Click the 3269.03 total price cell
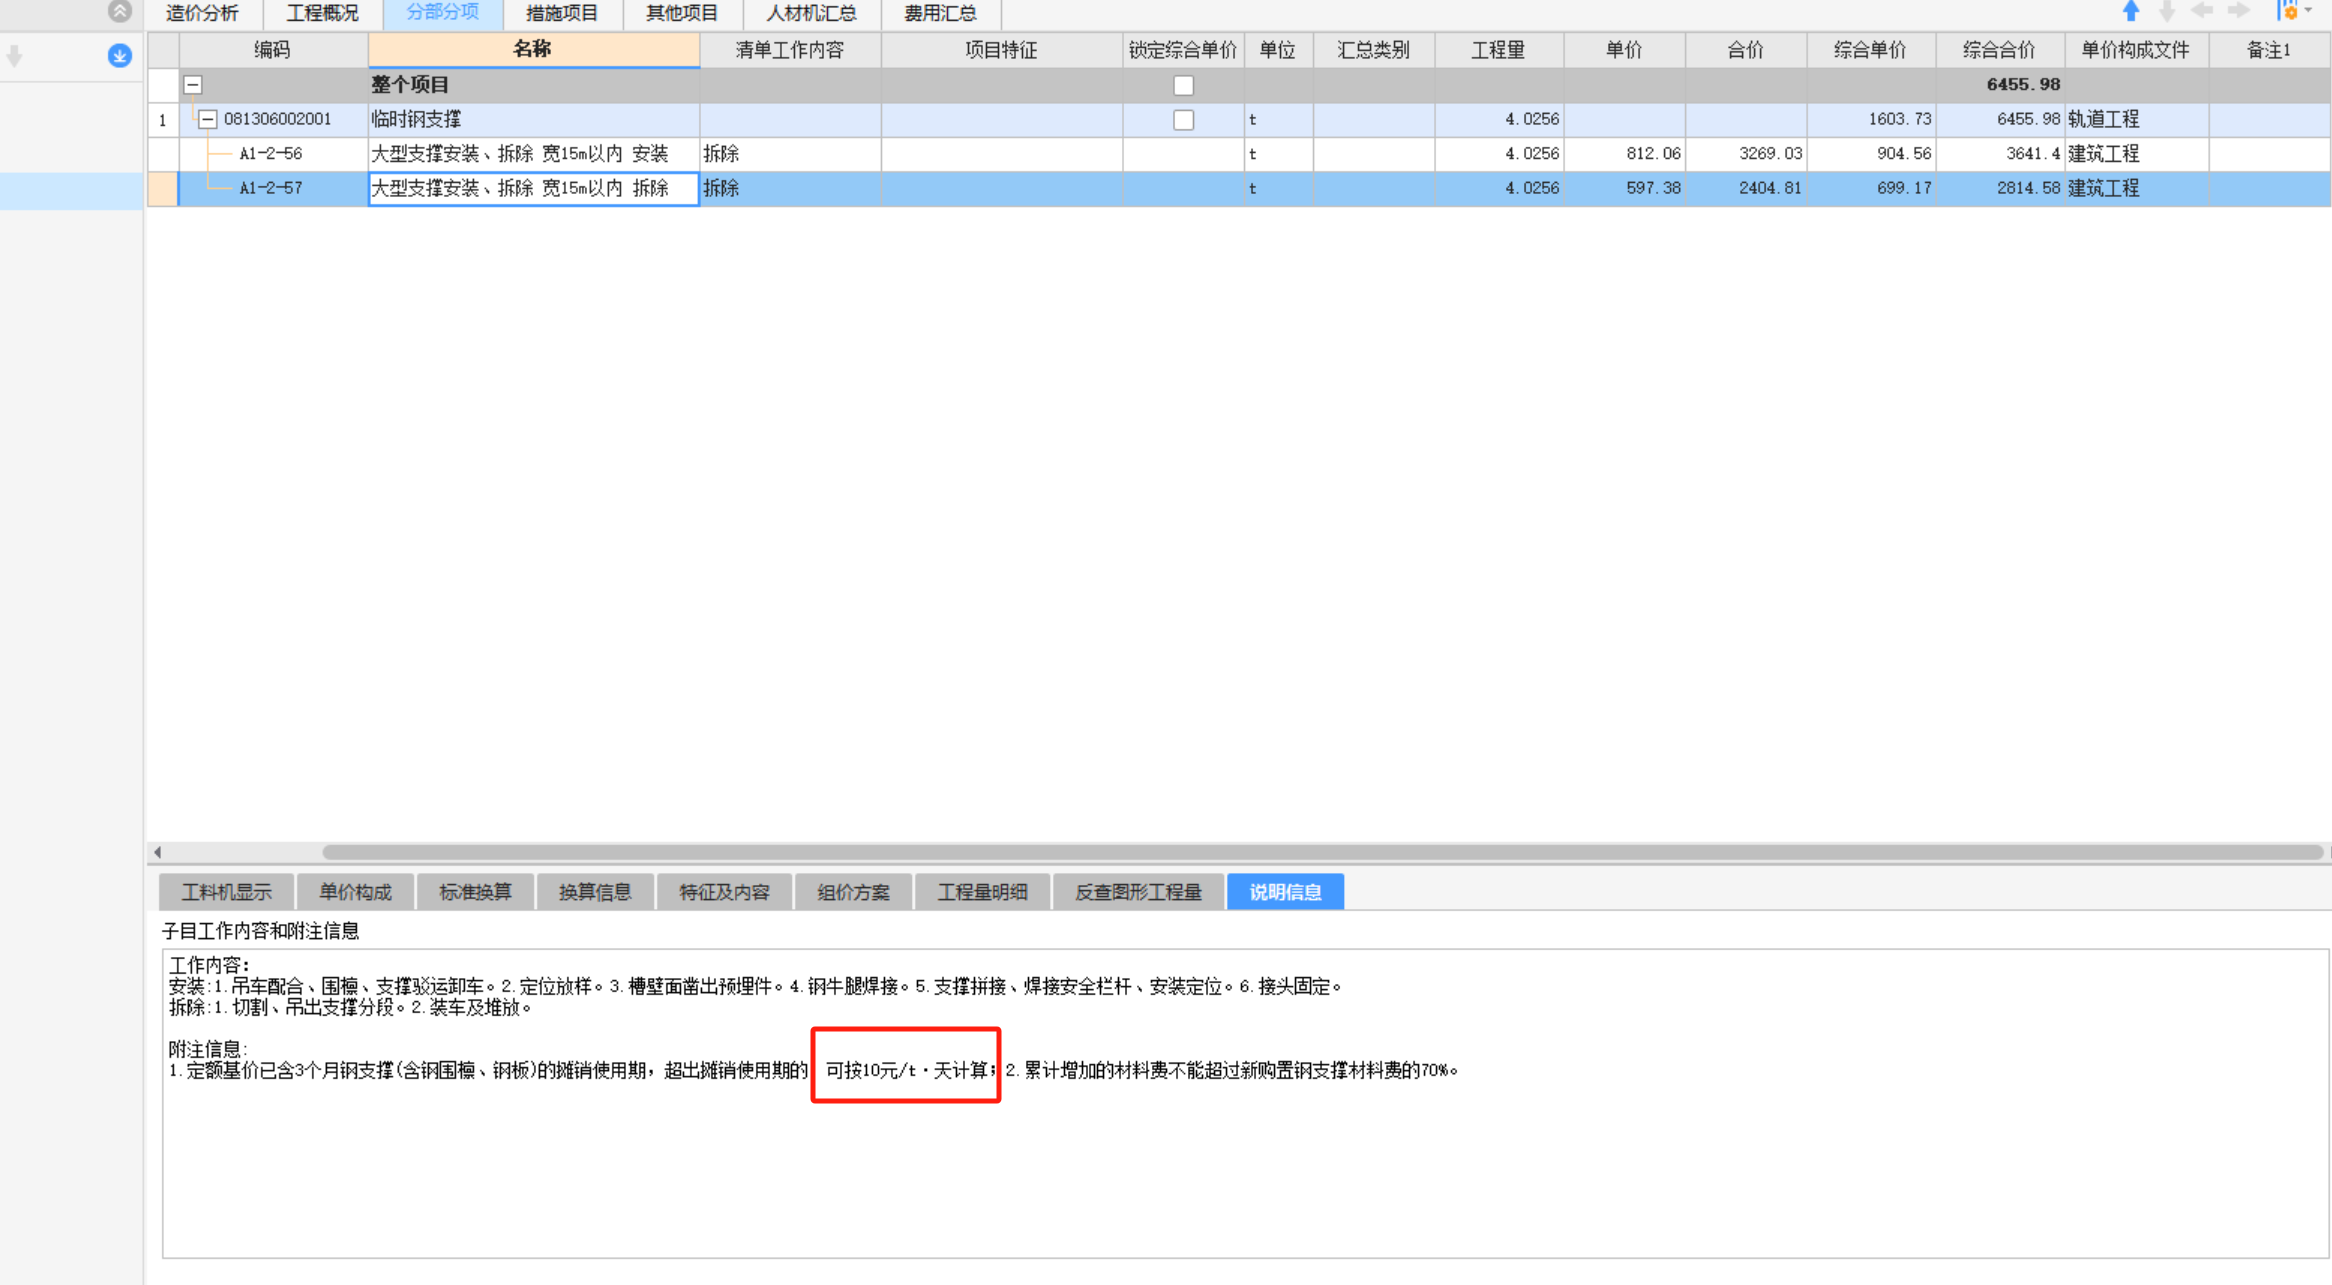This screenshot has width=2332, height=1285. click(1746, 154)
